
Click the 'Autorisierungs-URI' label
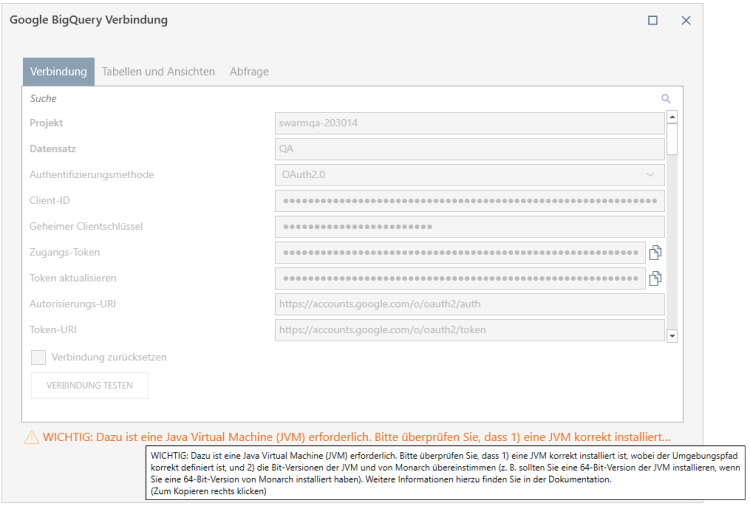point(73,304)
